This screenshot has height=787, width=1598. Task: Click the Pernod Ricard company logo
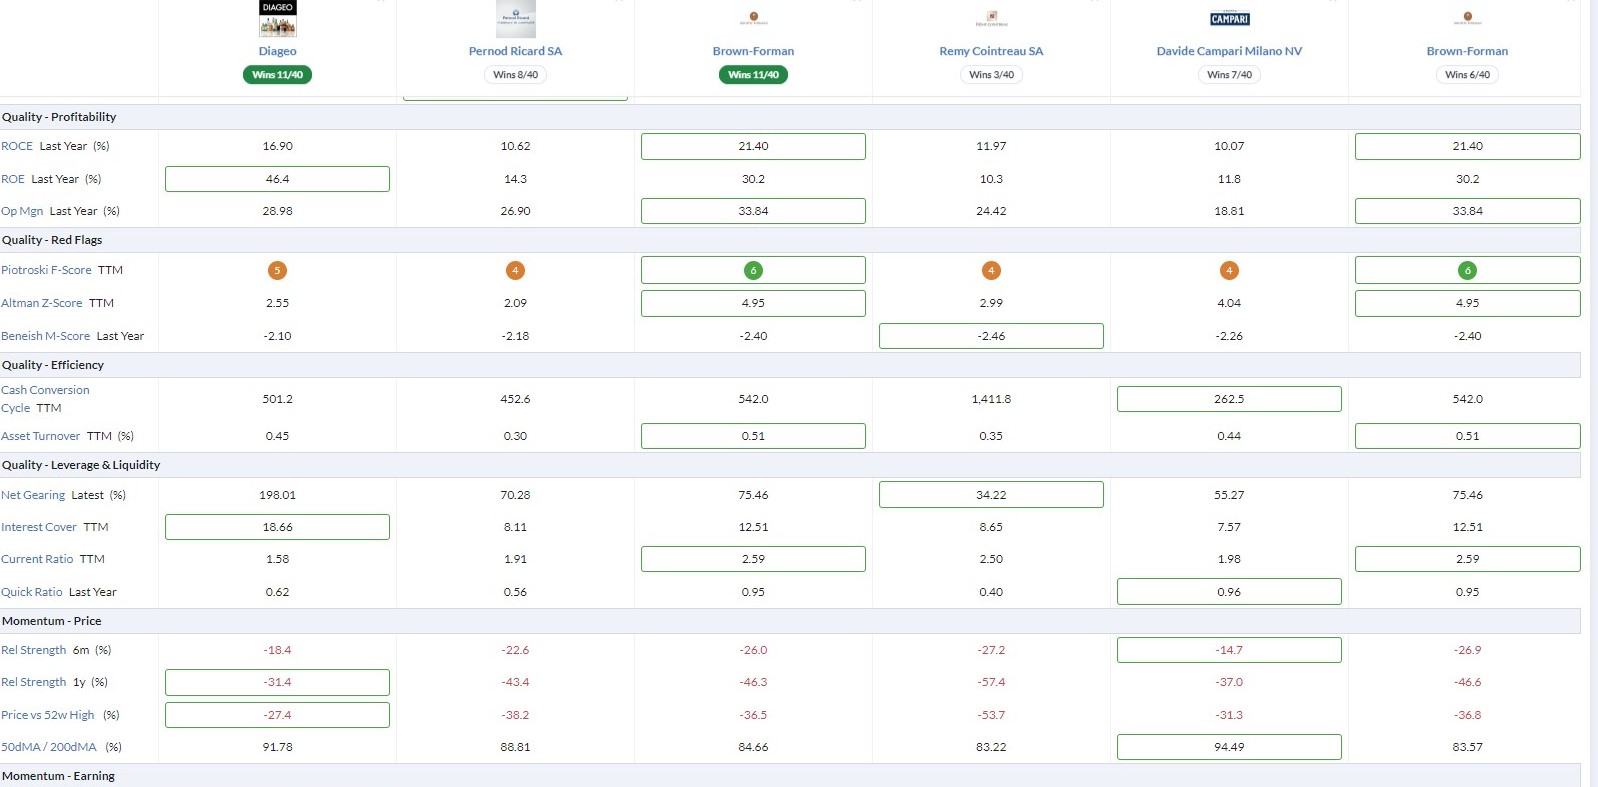(x=516, y=18)
